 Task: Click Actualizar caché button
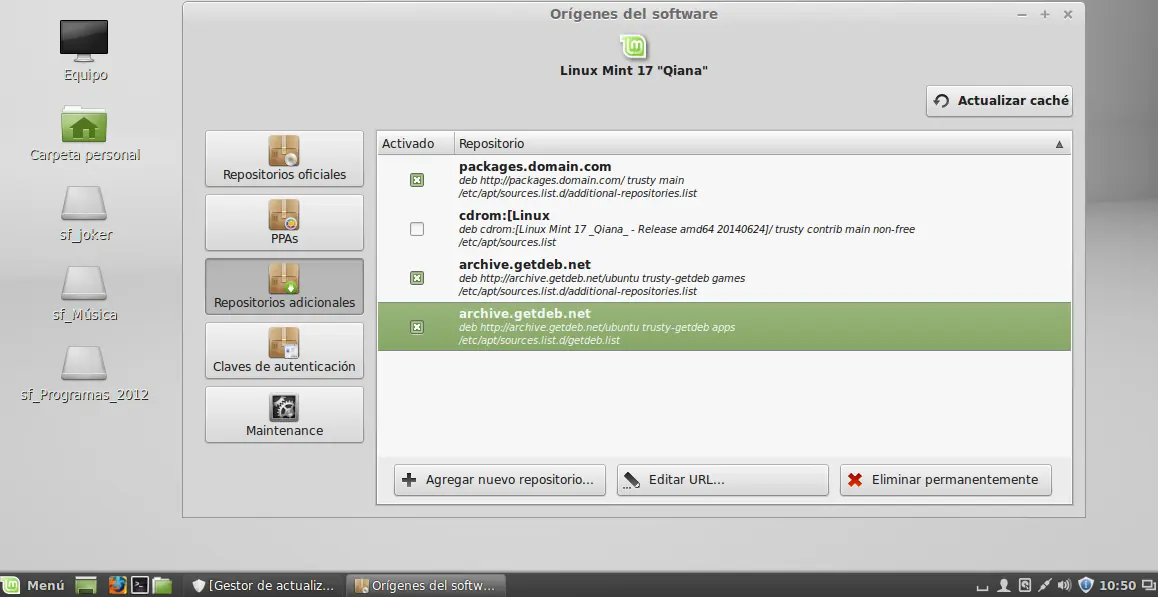tap(999, 101)
